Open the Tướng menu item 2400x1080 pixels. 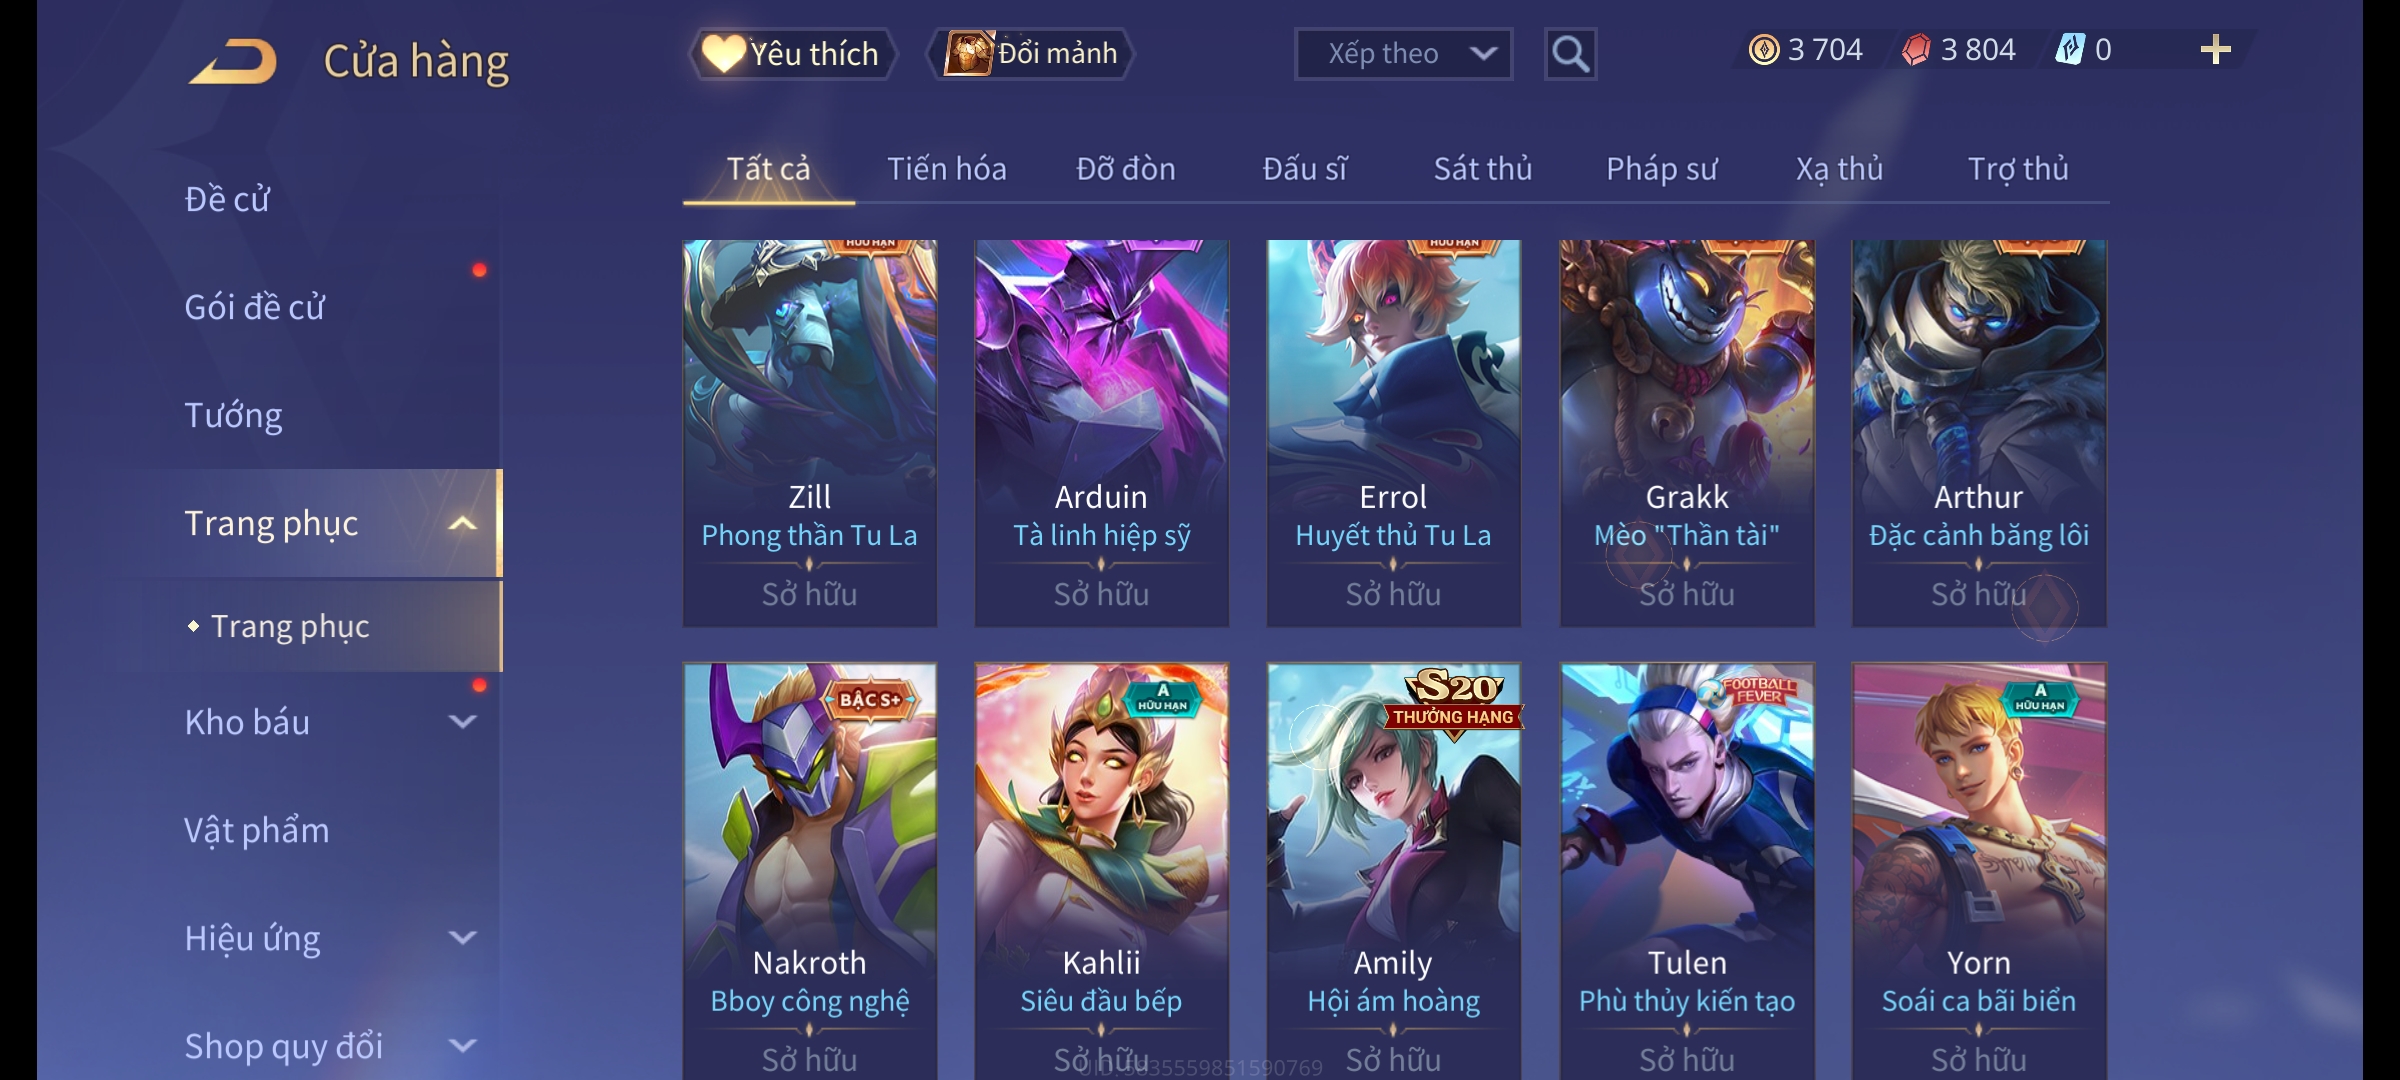[233, 415]
